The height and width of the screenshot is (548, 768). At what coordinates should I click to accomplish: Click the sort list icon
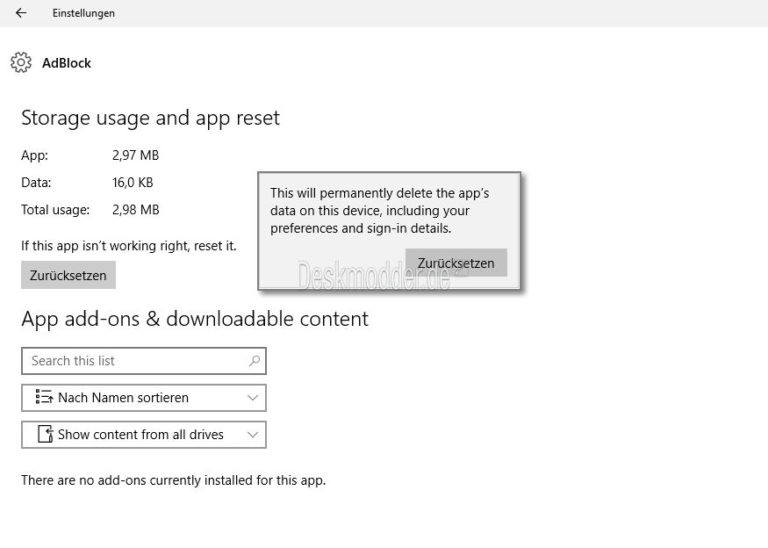[44, 397]
